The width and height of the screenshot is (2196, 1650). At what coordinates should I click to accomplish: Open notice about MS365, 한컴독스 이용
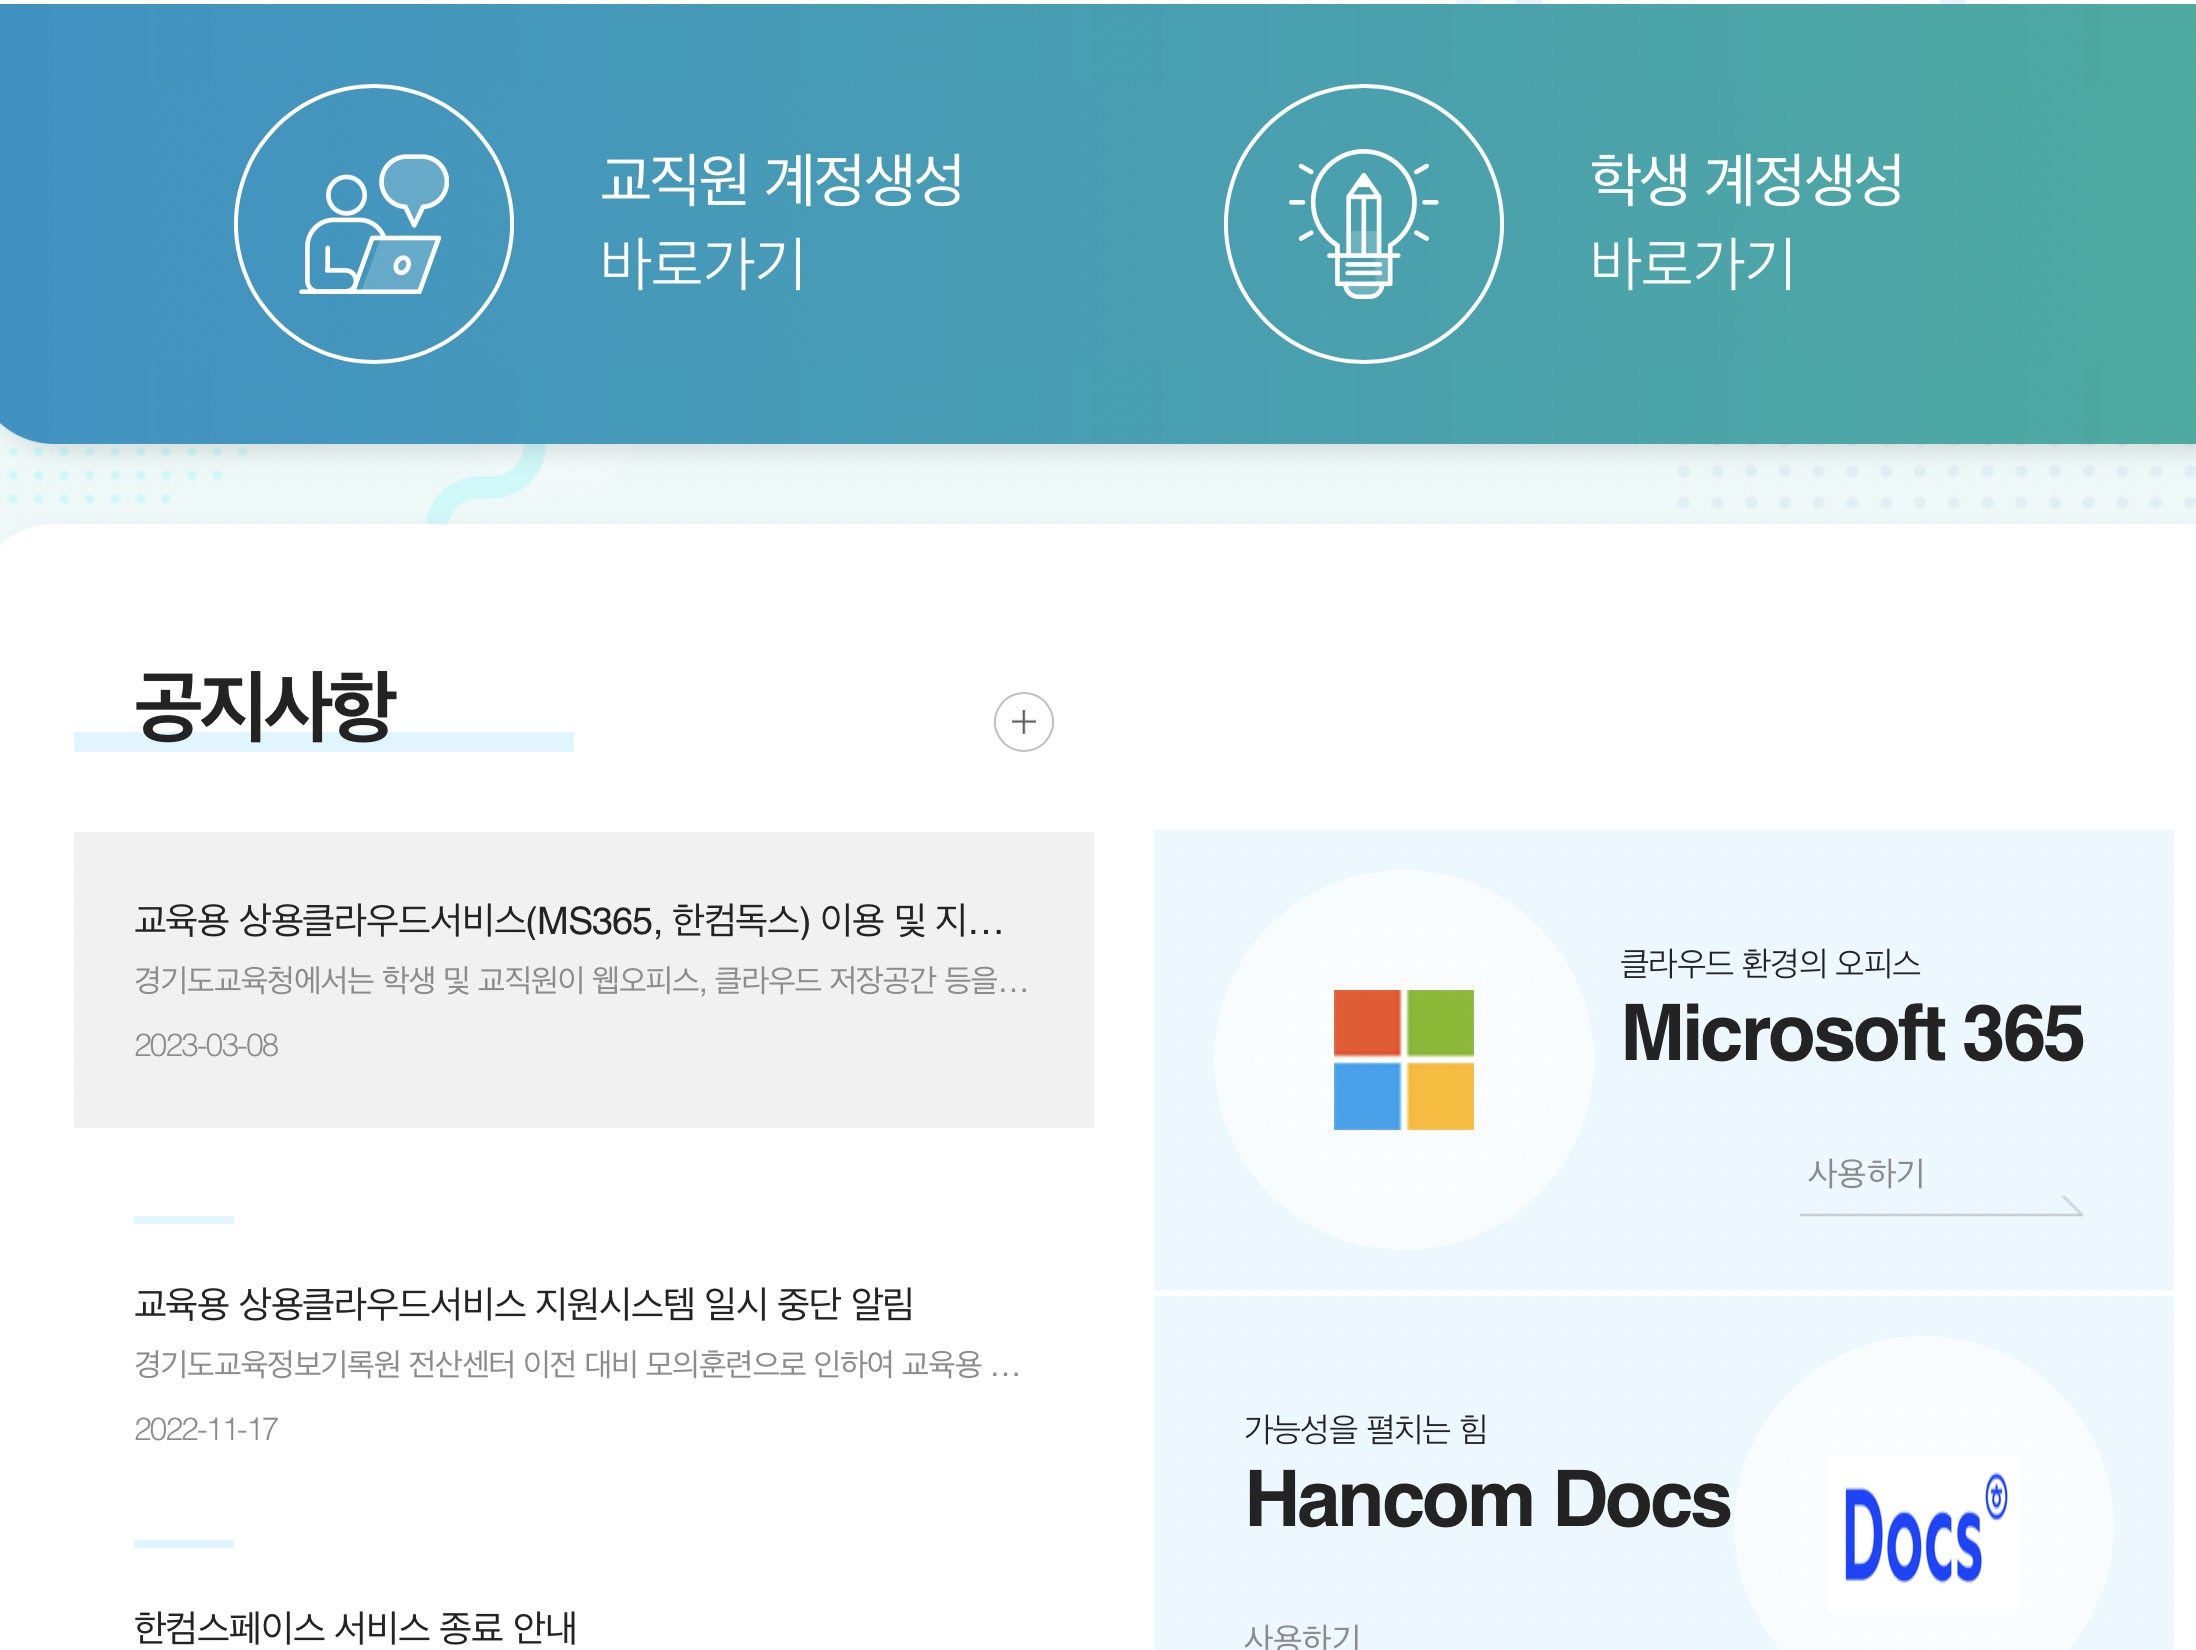tap(568, 920)
